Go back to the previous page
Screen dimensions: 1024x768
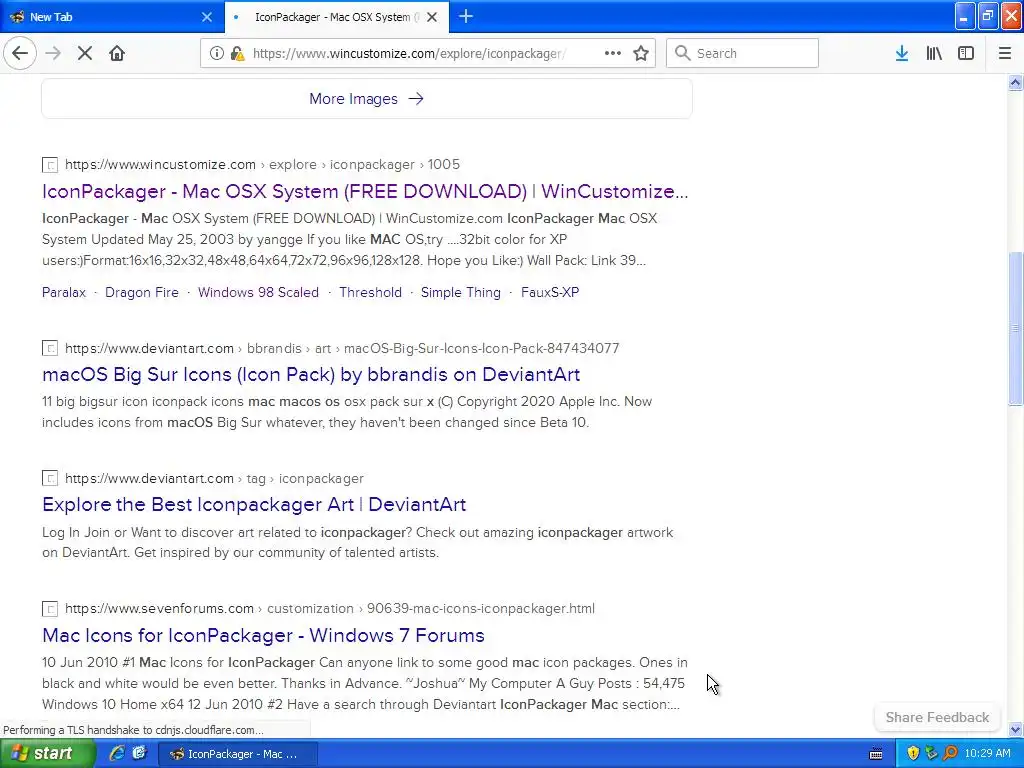20,53
